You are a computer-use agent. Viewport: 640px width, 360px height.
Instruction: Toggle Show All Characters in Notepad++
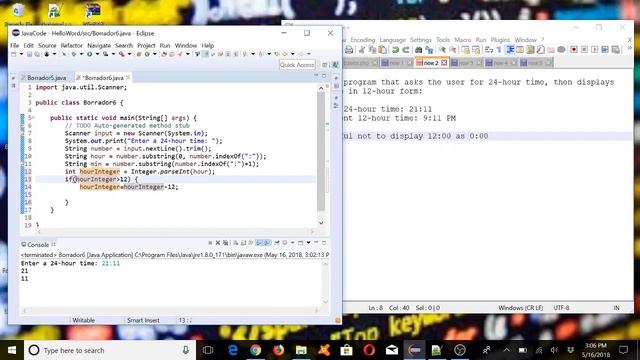point(499,50)
